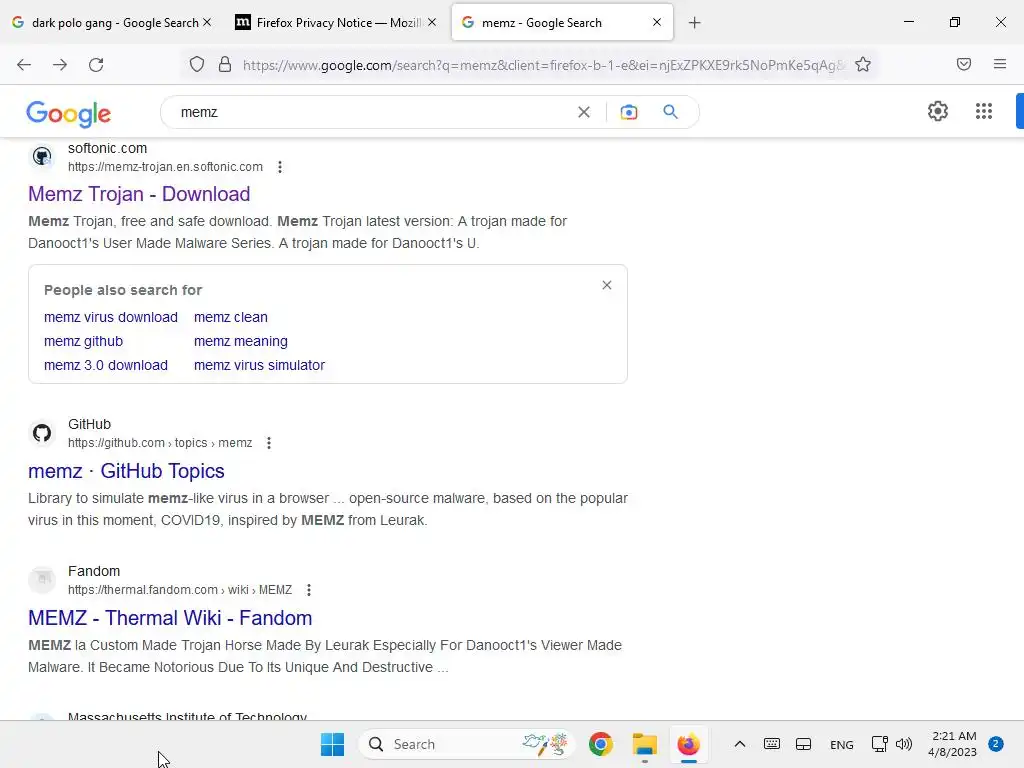Focus the Google search input field
Viewport: 1024px width, 768px height.
click(x=372, y=112)
